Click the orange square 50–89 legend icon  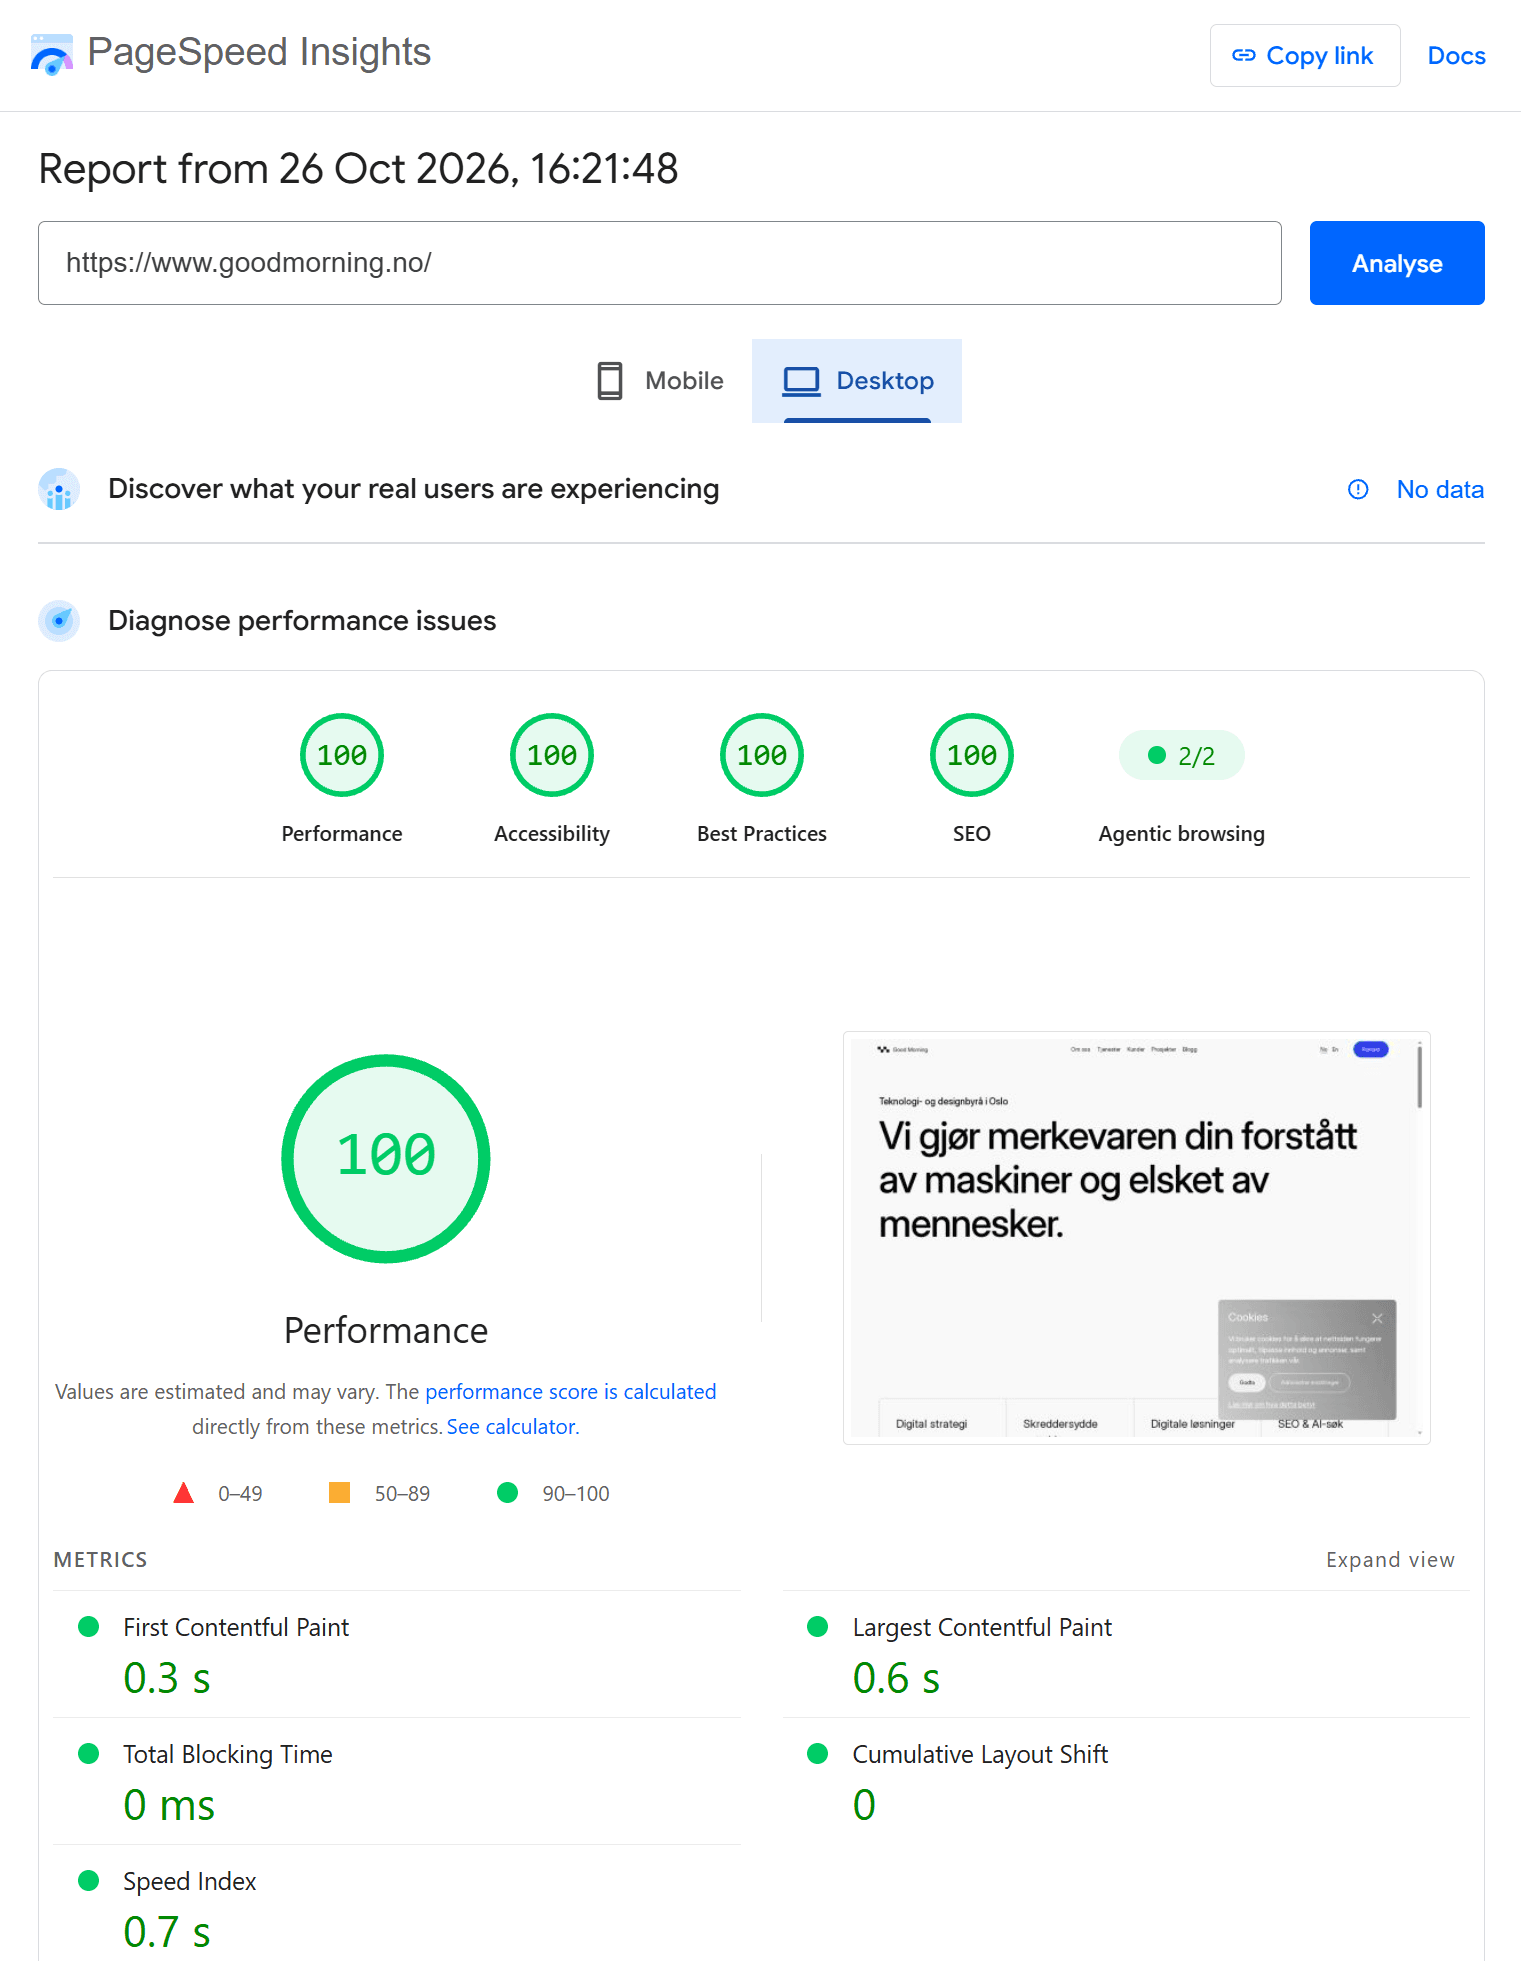pos(340,1493)
